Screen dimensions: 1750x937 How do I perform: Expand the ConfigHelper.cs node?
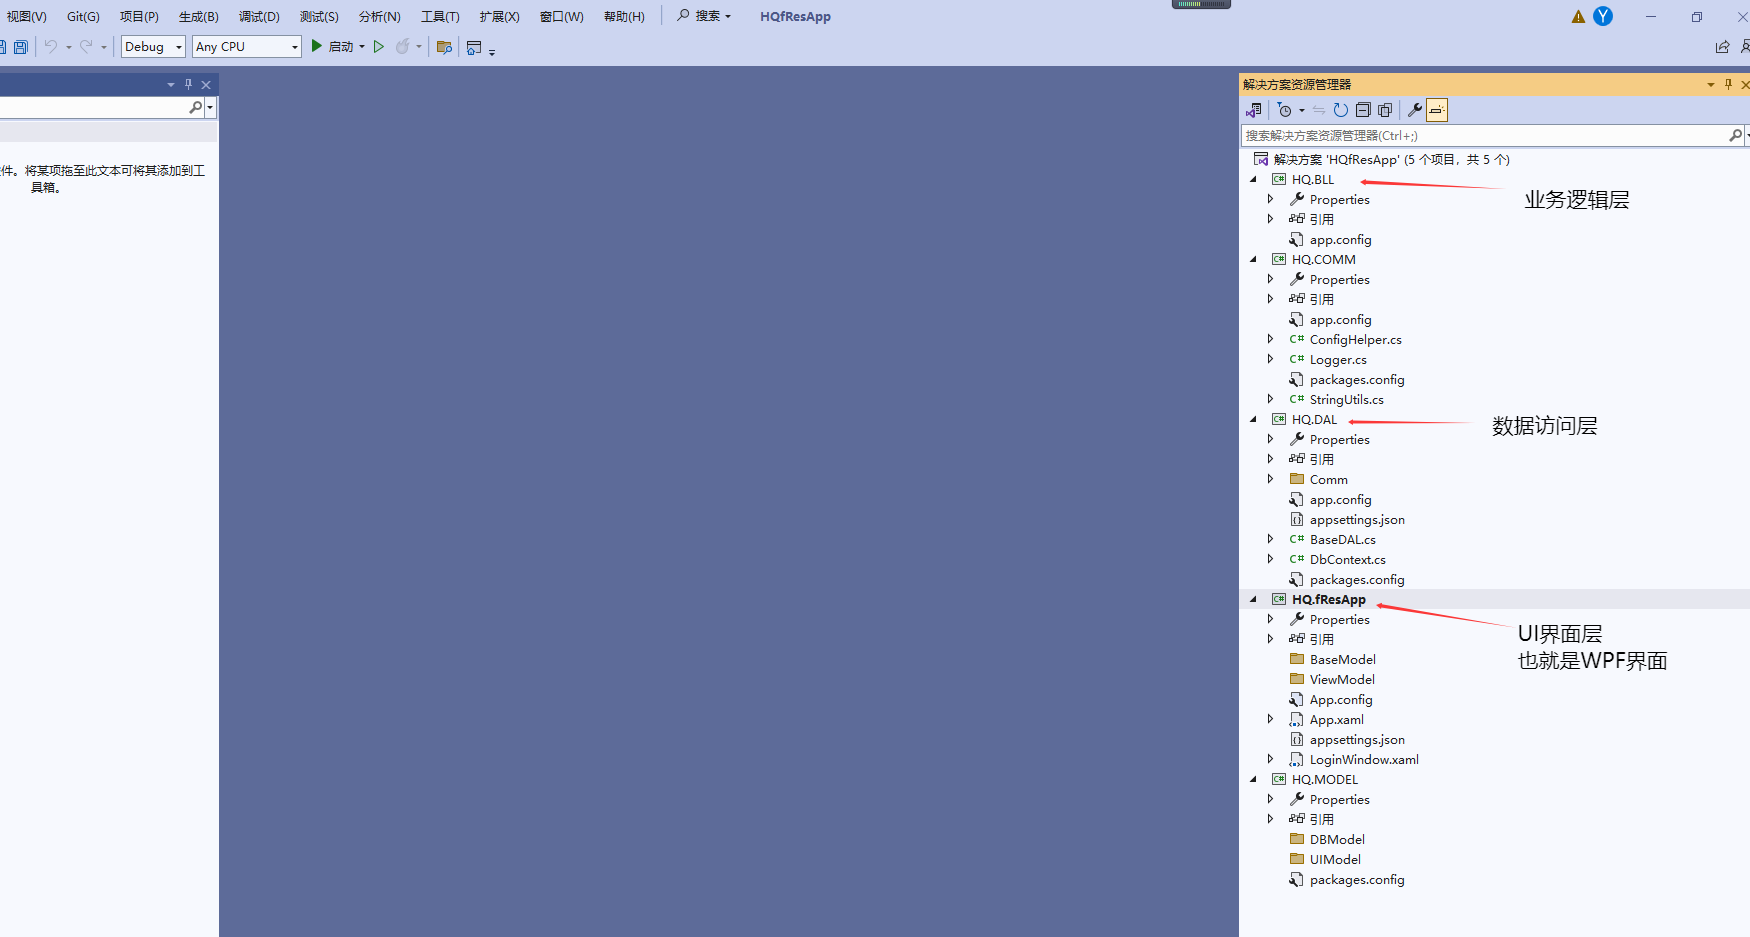point(1271,339)
